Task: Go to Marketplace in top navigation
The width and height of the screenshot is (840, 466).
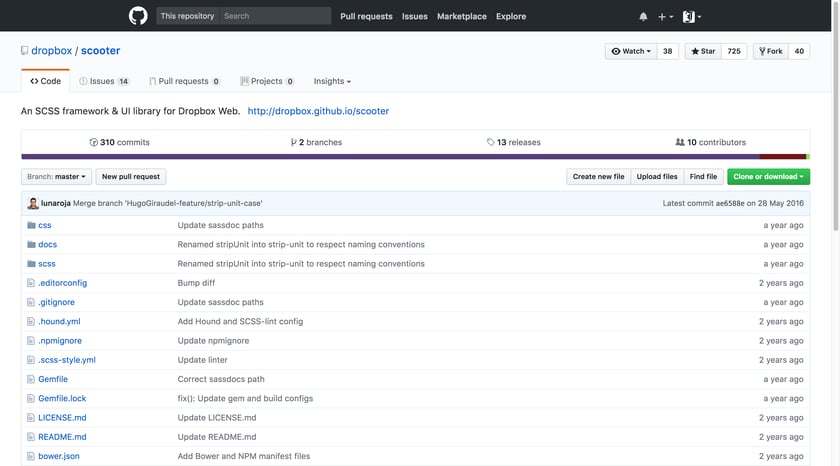Action: [x=462, y=17]
